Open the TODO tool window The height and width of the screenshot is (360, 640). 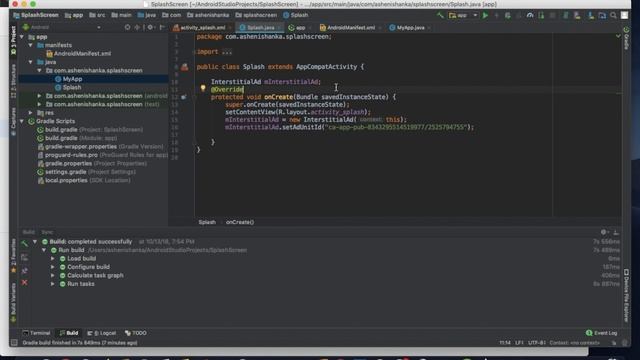click(136, 333)
